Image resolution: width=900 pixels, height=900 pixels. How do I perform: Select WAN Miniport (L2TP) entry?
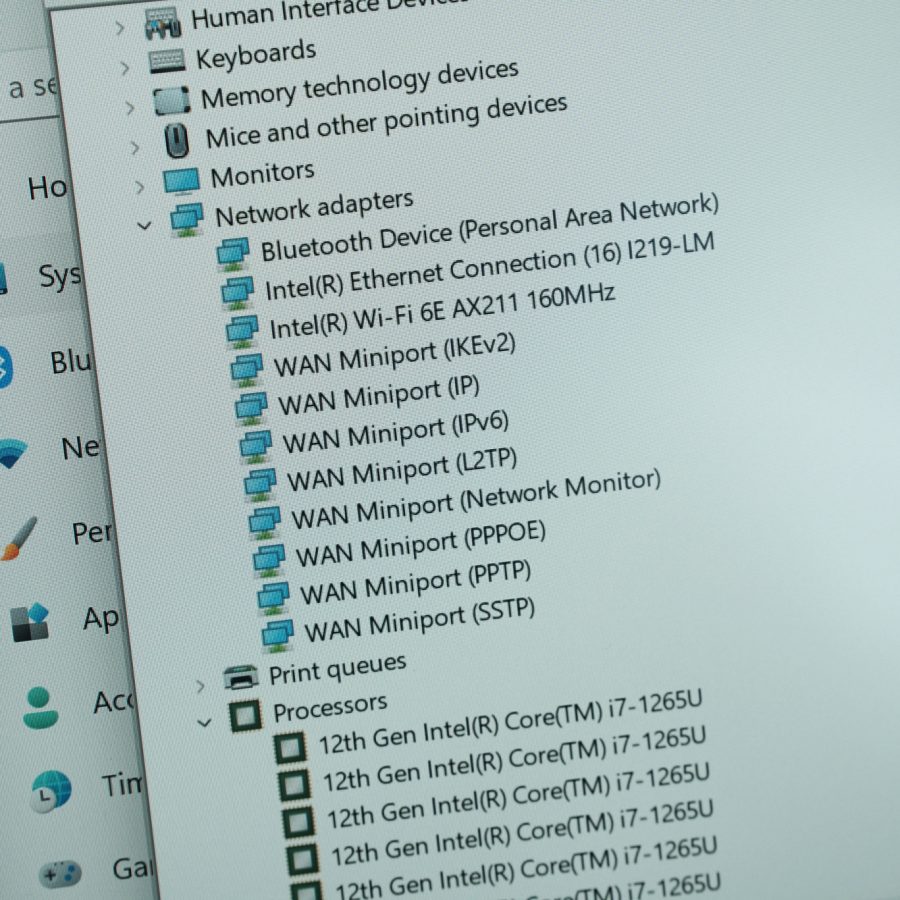[402, 470]
